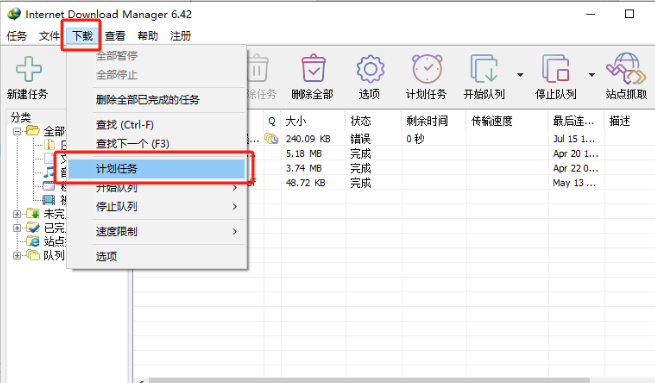655x383 pixels.
Task: Open the 帮助 menu
Action: point(147,36)
